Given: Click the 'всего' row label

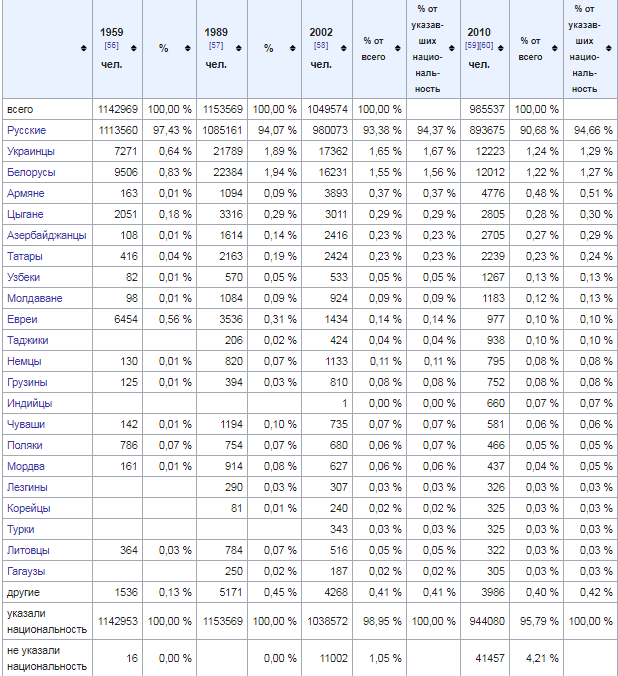Looking at the screenshot, I should (20, 110).
